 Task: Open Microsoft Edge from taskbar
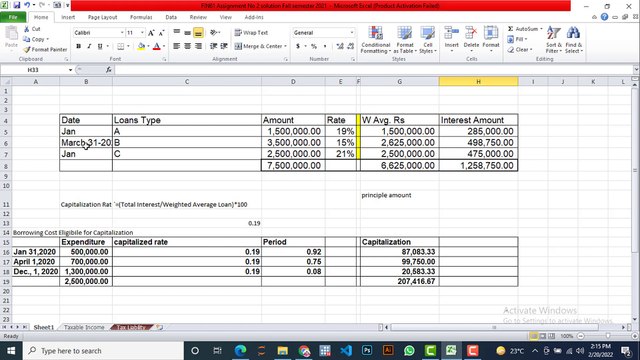pyautogui.click(x=240, y=351)
